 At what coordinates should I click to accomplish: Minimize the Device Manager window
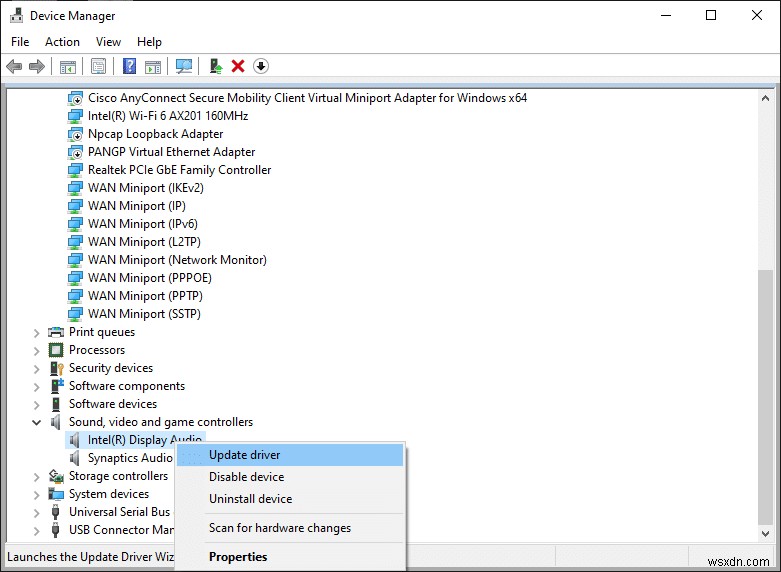click(666, 15)
